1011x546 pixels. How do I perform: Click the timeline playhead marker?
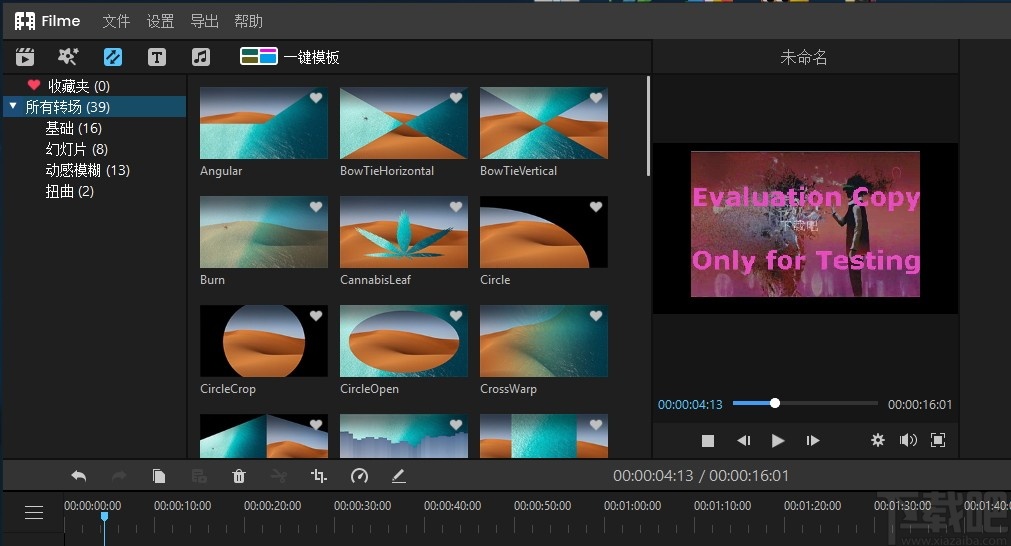104,516
